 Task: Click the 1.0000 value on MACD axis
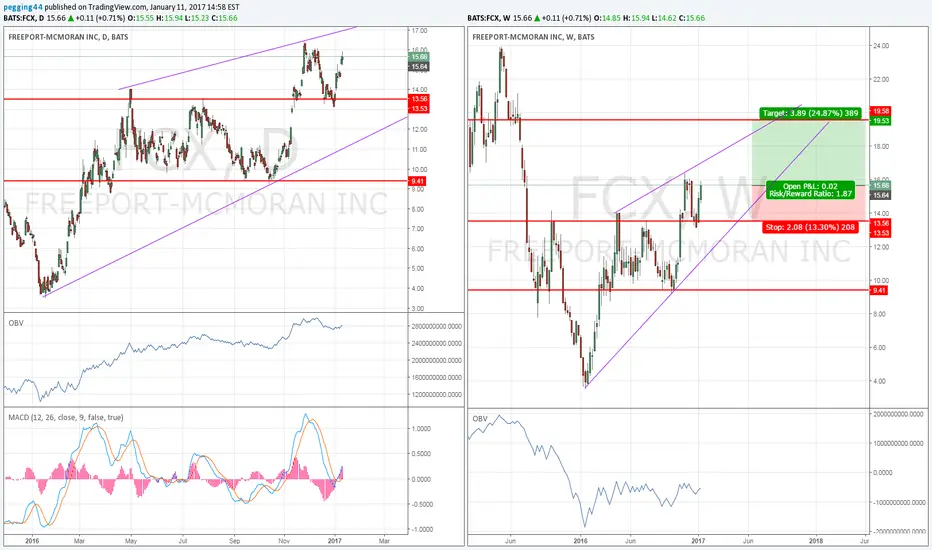coord(421,428)
